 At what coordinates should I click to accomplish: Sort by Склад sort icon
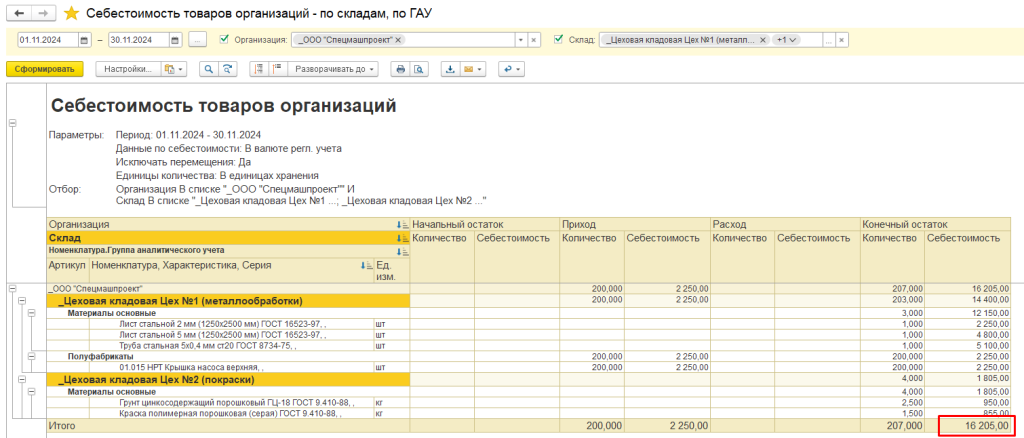click(x=403, y=238)
